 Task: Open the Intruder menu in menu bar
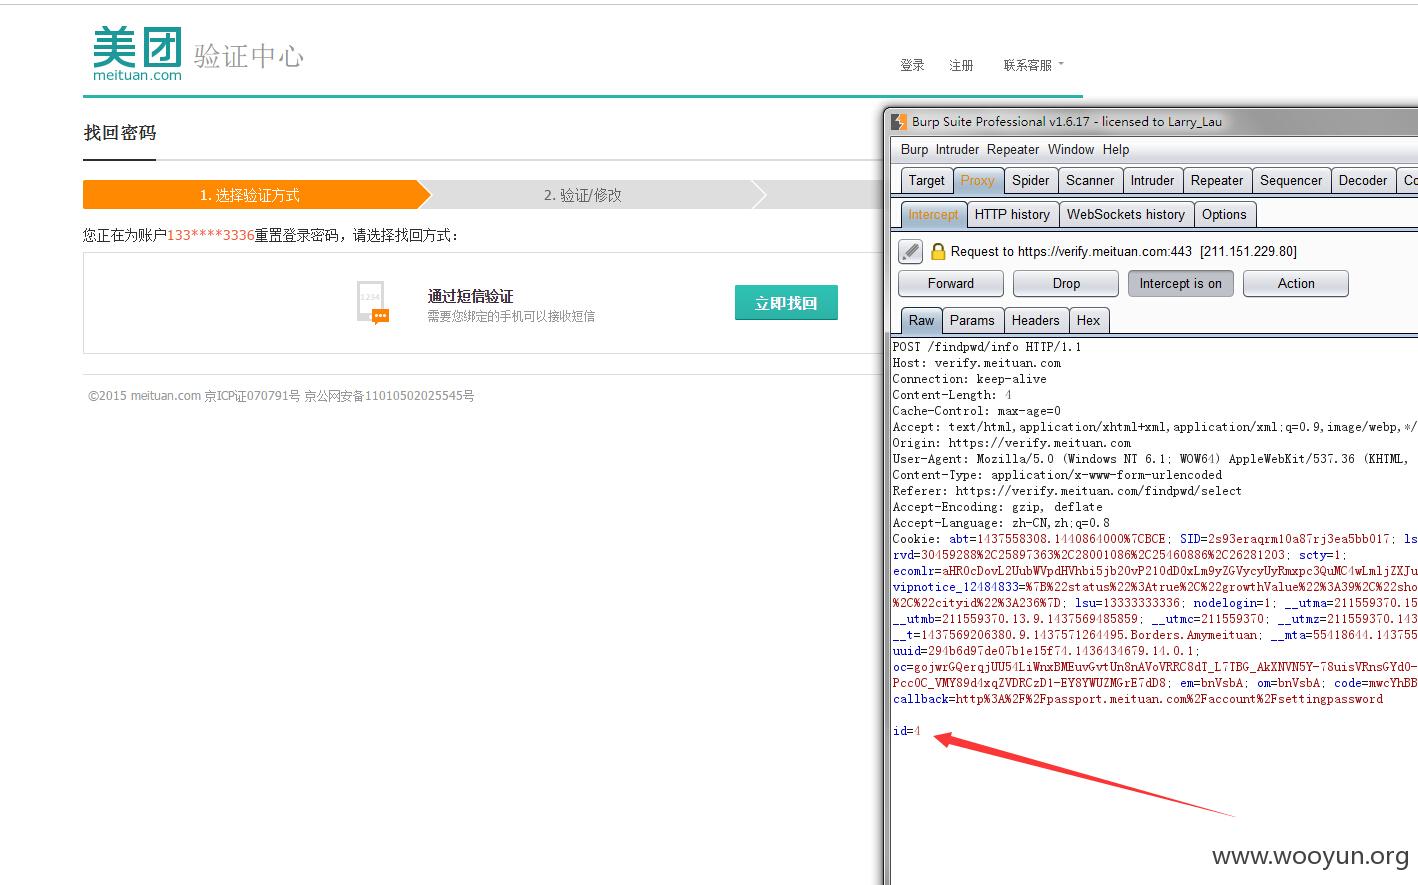point(957,149)
